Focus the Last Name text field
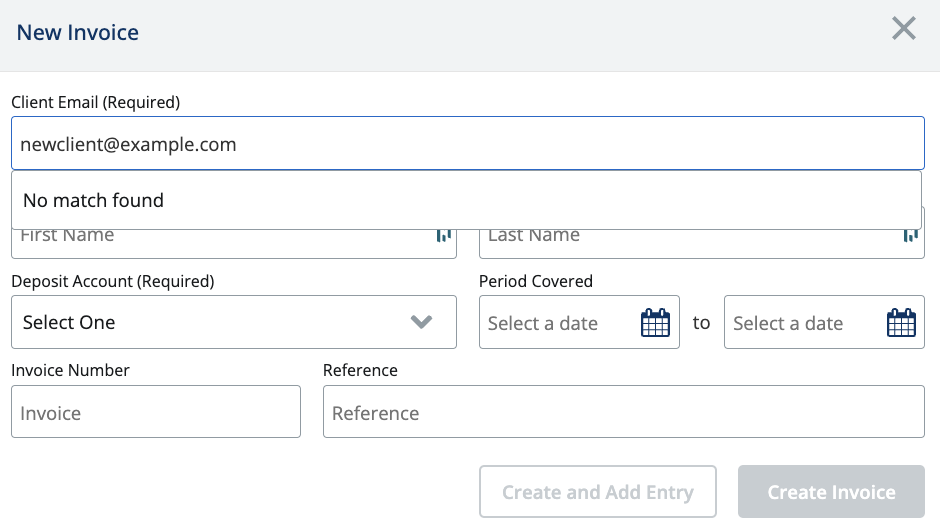Image resolution: width=940 pixels, height=532 pixels. 690,242
